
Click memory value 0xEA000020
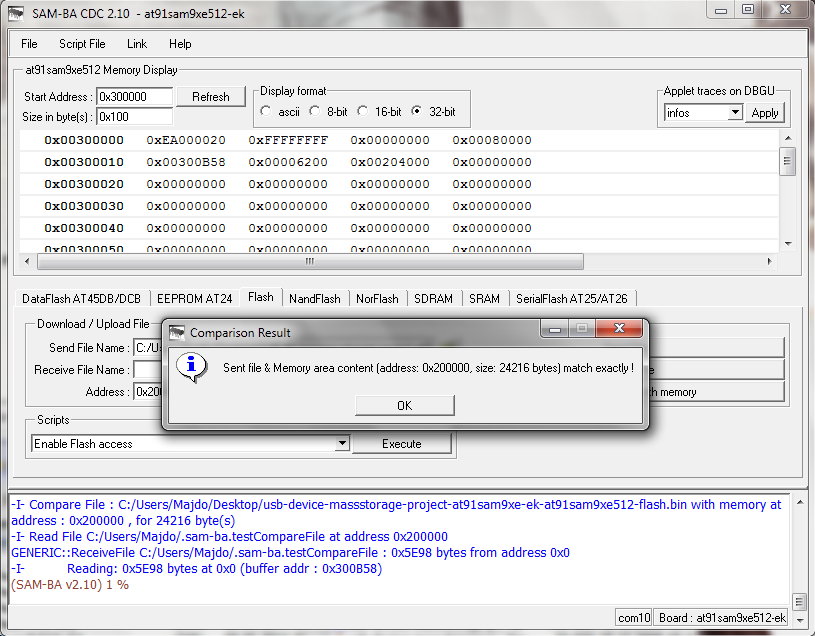186,140
